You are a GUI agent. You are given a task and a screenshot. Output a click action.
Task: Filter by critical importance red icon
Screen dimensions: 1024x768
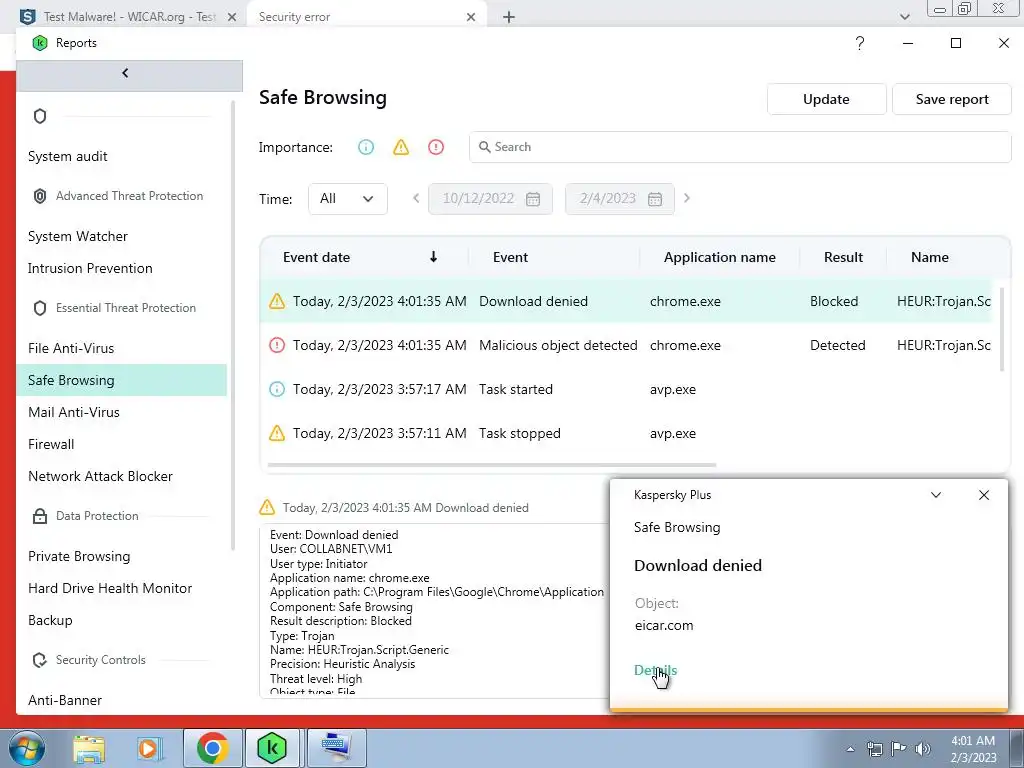[x=436, y=147]
